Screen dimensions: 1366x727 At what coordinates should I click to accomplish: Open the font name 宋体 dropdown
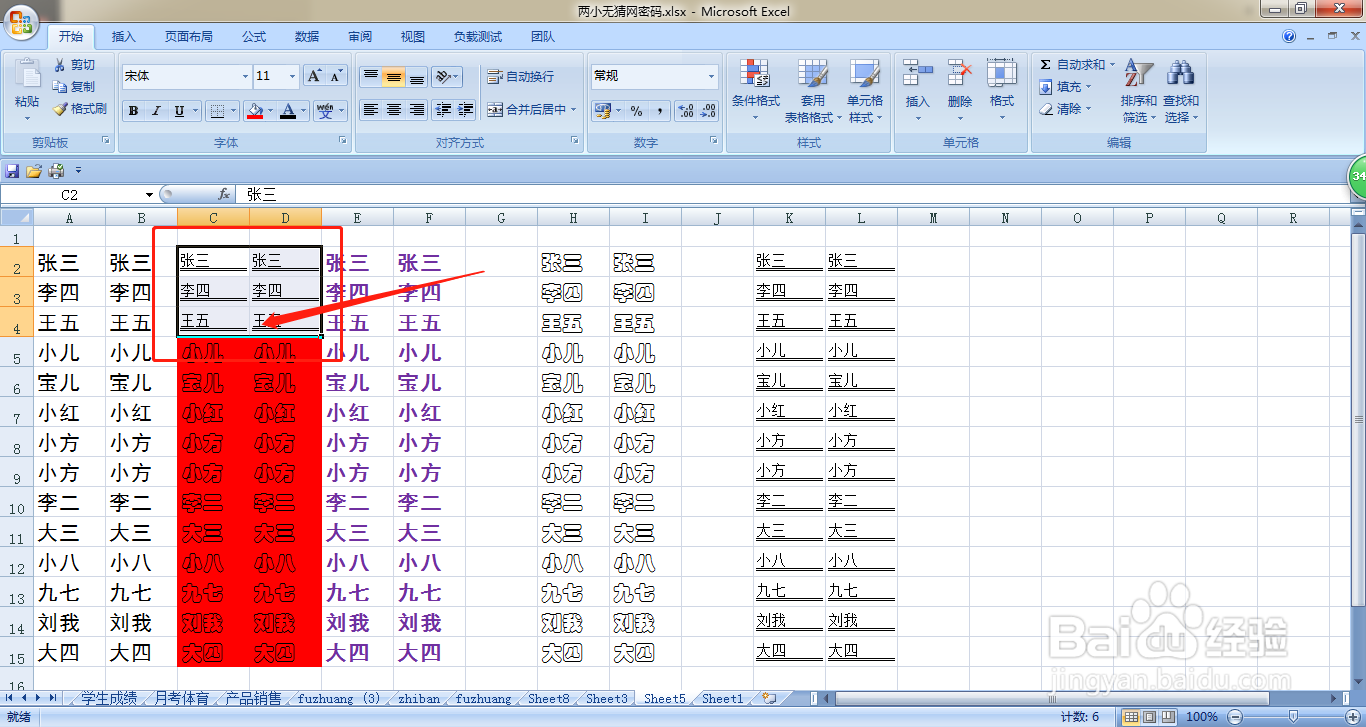tap(245, 76)
